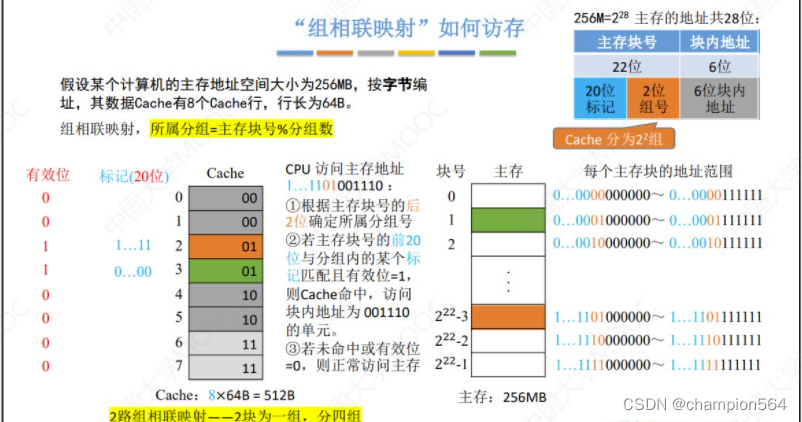Click the red 有效位 column heading

point(48,175)
